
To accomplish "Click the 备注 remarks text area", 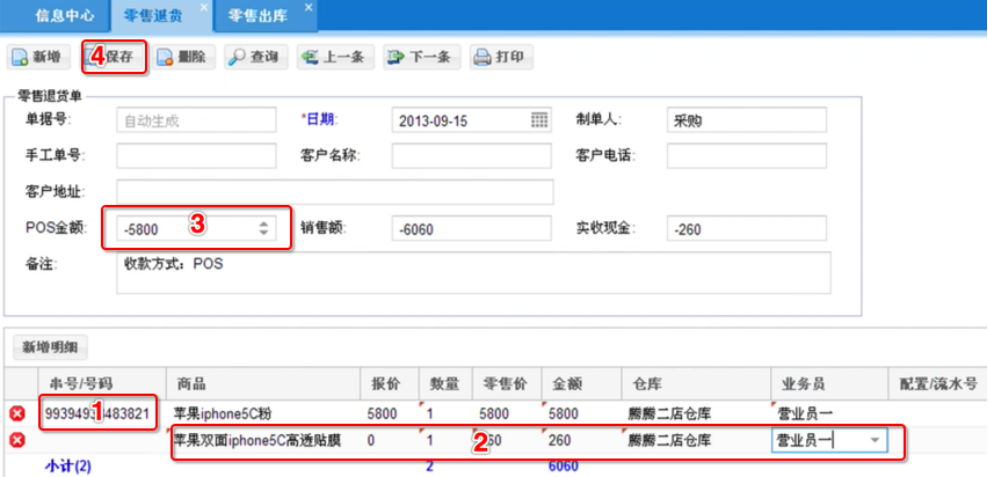I will [x=473, y=273].
